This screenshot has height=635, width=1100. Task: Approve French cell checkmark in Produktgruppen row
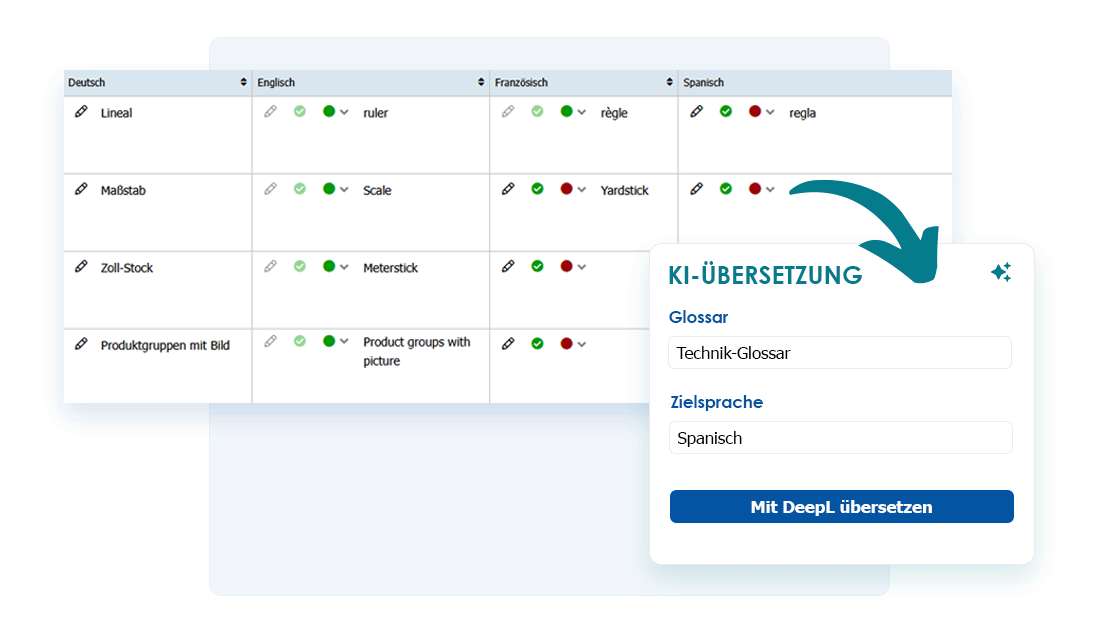537,343
